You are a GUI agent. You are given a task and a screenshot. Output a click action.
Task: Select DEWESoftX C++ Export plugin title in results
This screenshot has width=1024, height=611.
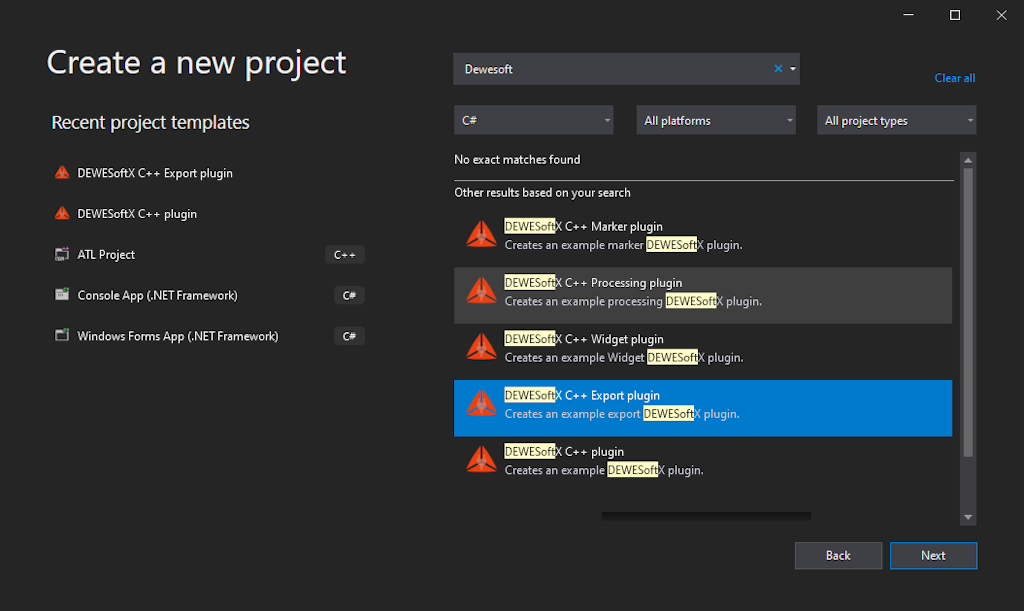pos(582,395)
